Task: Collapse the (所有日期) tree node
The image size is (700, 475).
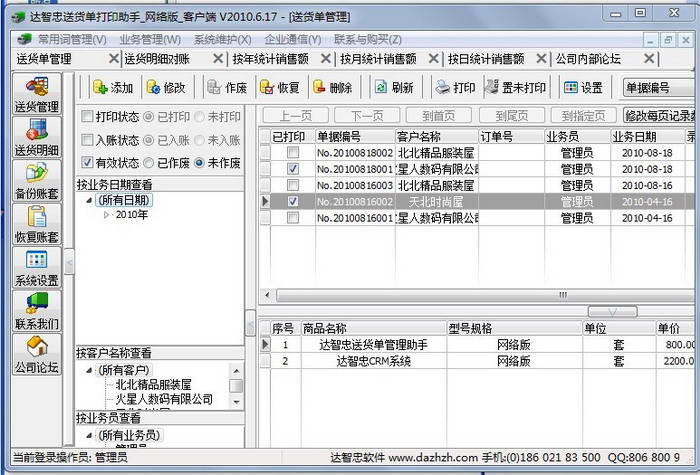Action: point(89,200)
